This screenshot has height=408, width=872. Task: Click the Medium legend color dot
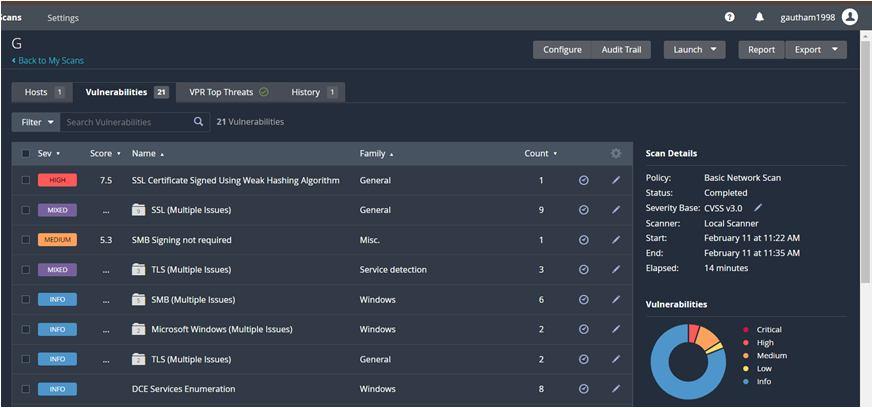point(745,356)
